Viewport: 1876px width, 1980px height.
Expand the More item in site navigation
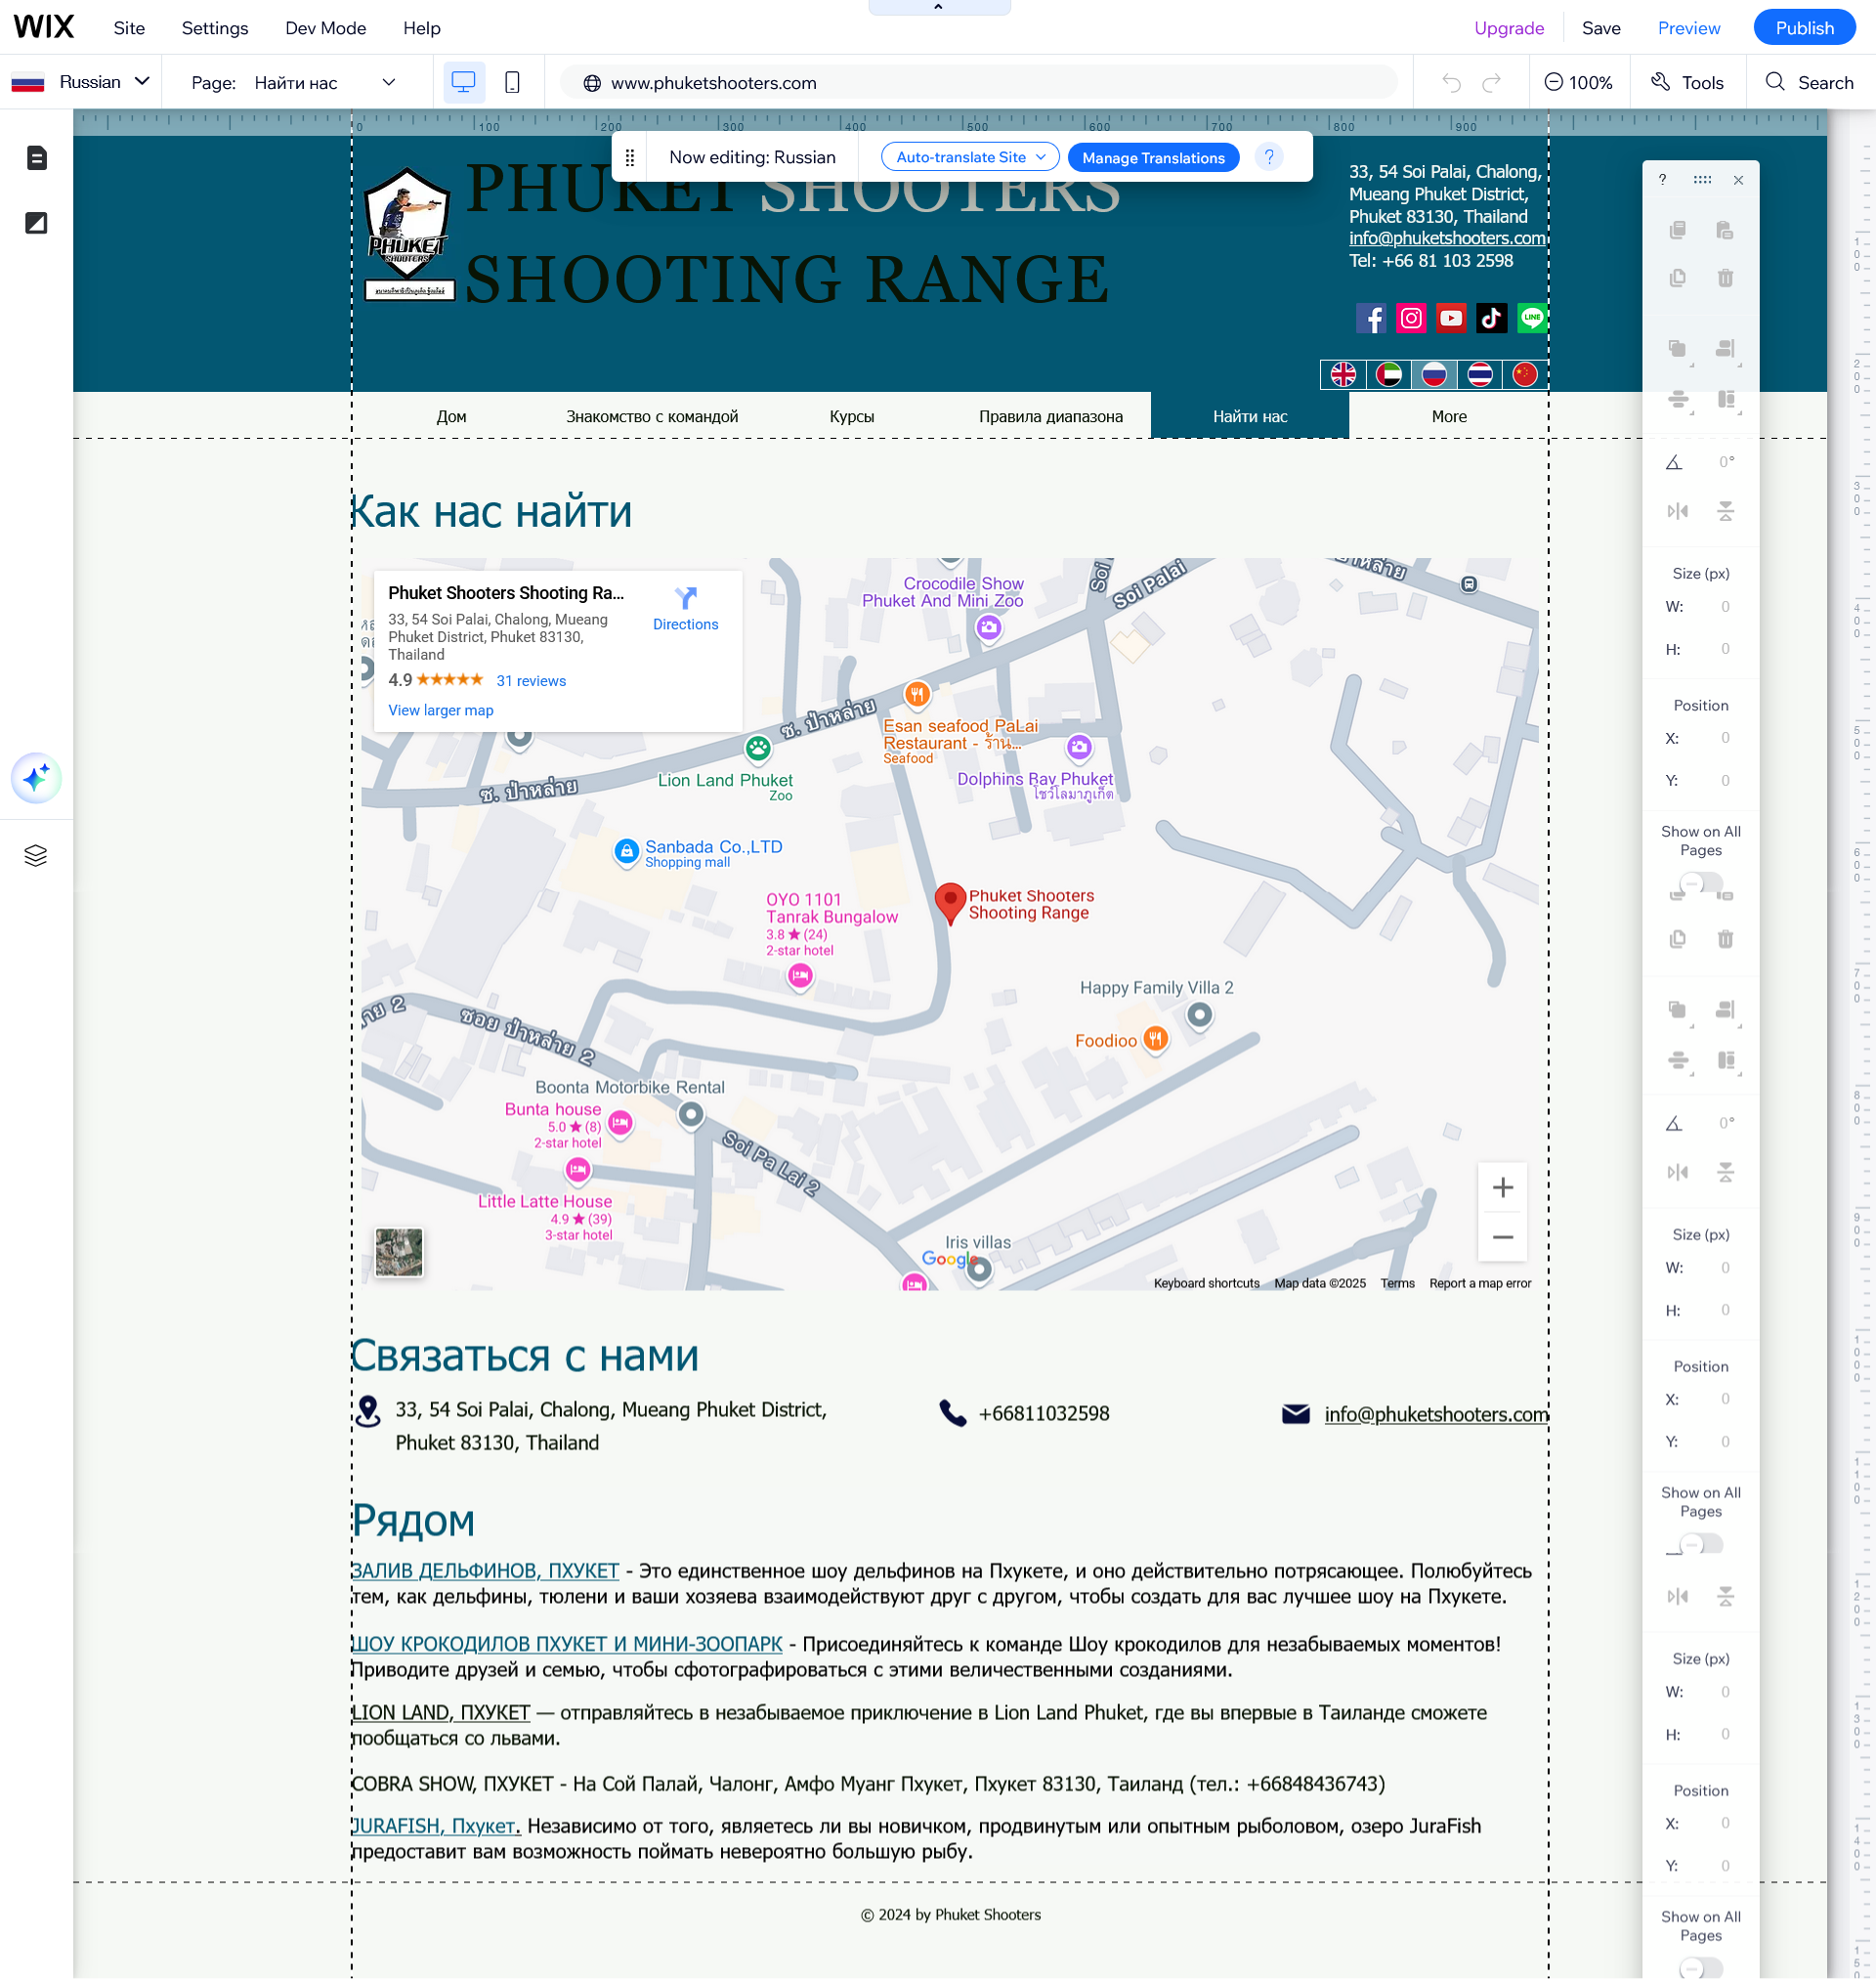click(x=1449, y=416)
